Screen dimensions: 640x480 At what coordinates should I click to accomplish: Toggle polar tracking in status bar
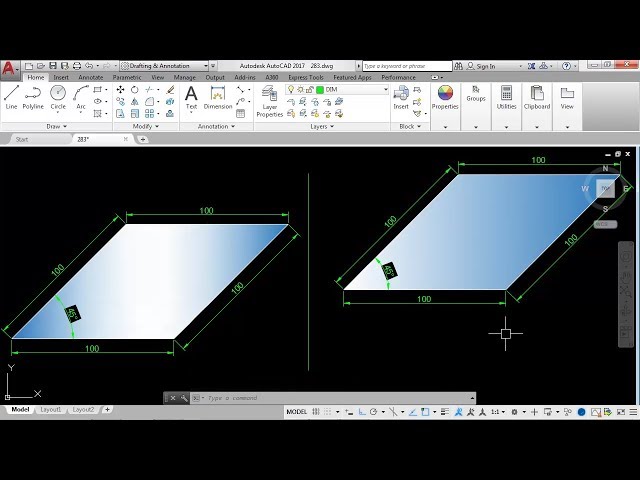373,412
